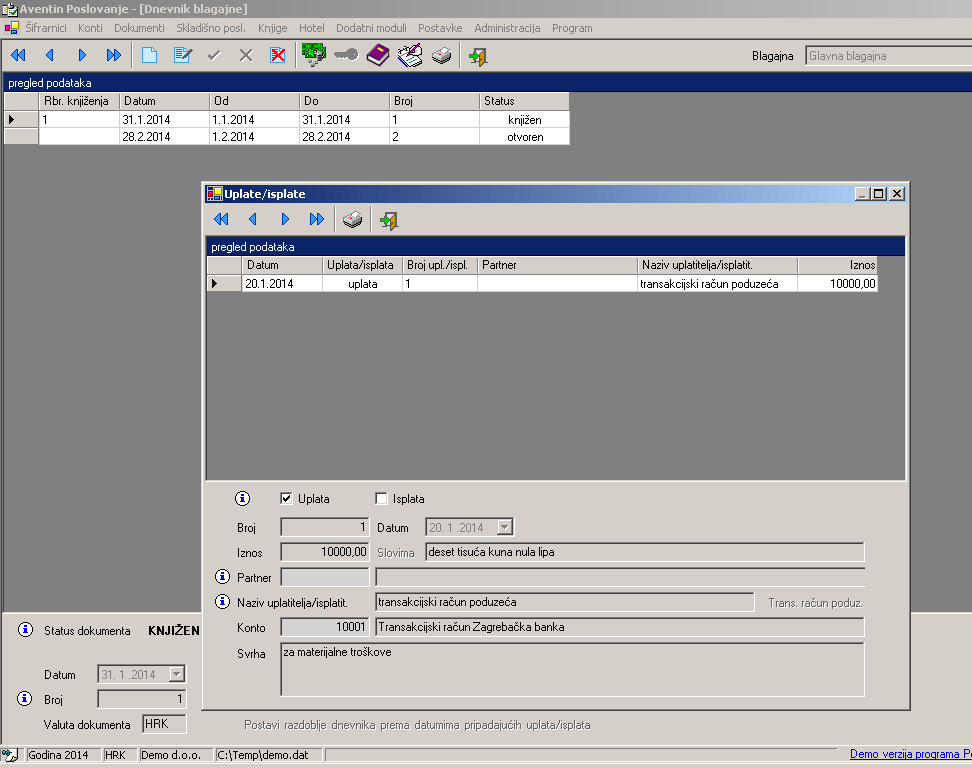Click the exit door icon in Uplate/isplate window
Image resolution: width=972 pixels, height=768 pixels.
[389, 220]
